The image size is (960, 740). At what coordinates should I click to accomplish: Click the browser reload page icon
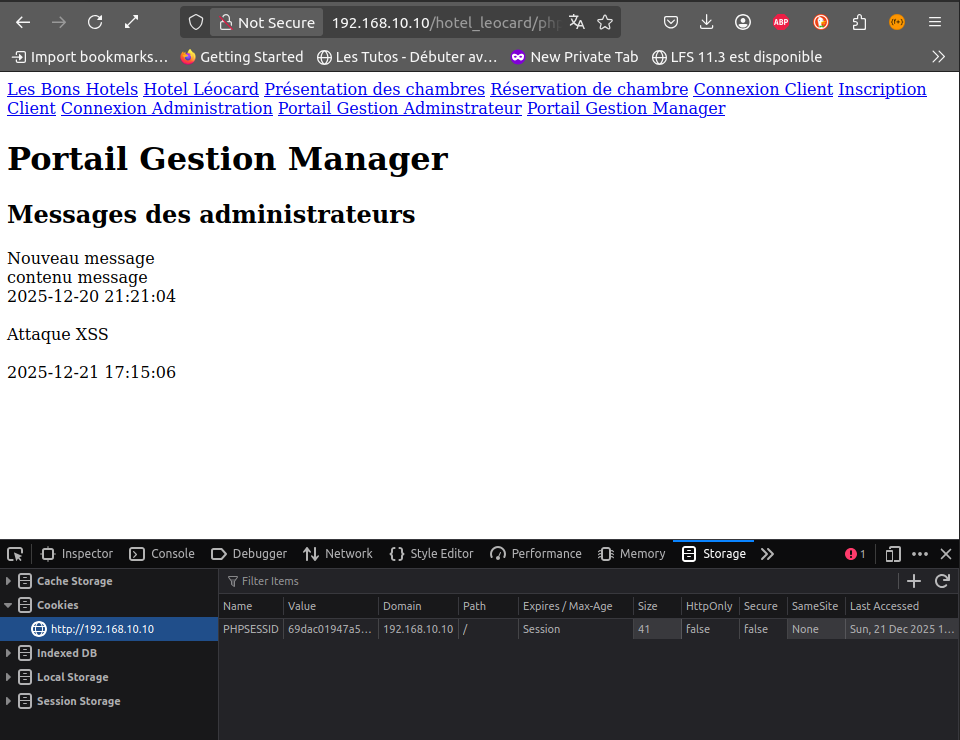click(95, 22)
